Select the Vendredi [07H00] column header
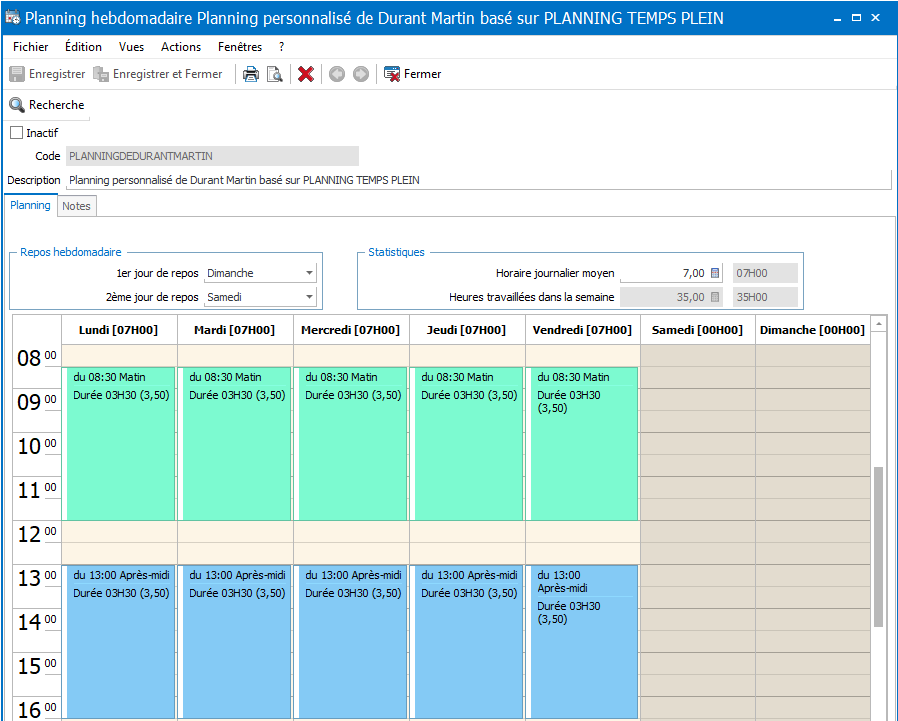This screenshot has height=721, width=898. coord(582,330)
